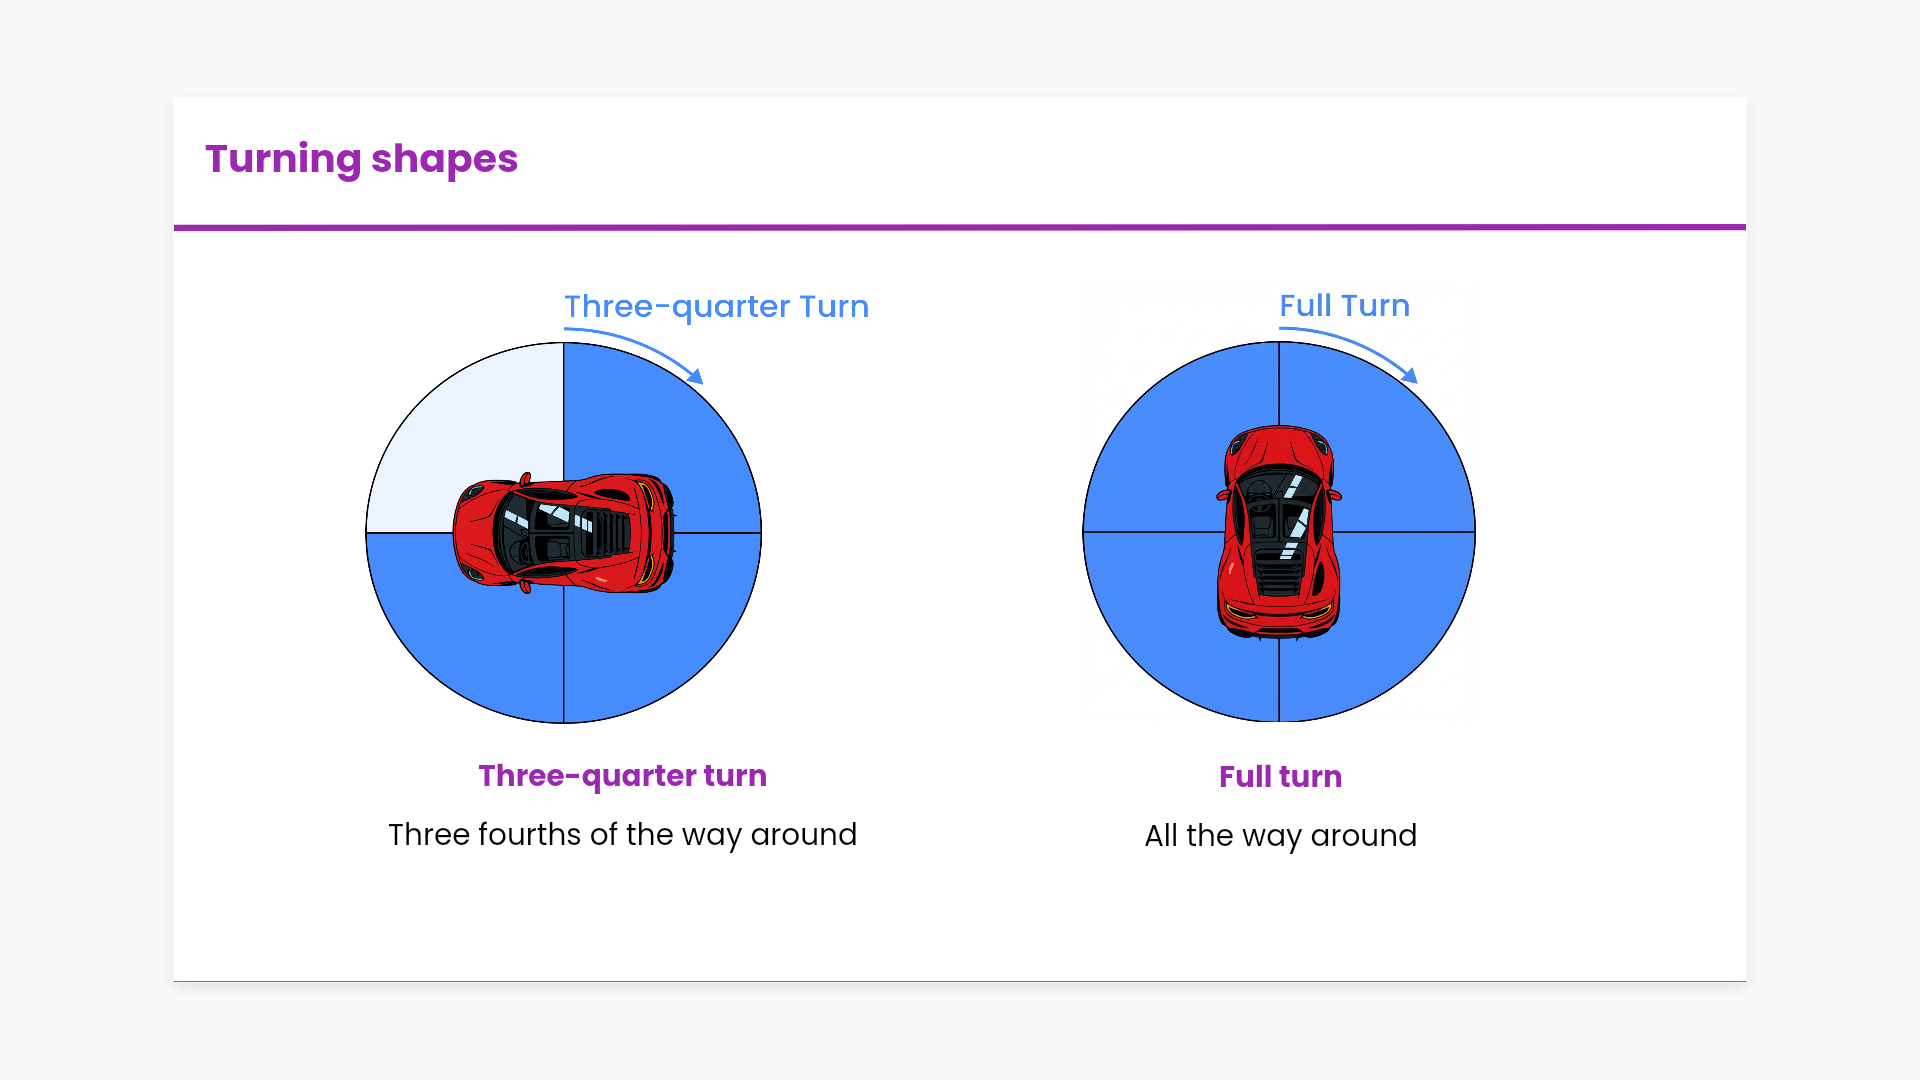Click the purple divider line under the title
The width and height of the screenshot is (1920, 1080).
[960, 227]
